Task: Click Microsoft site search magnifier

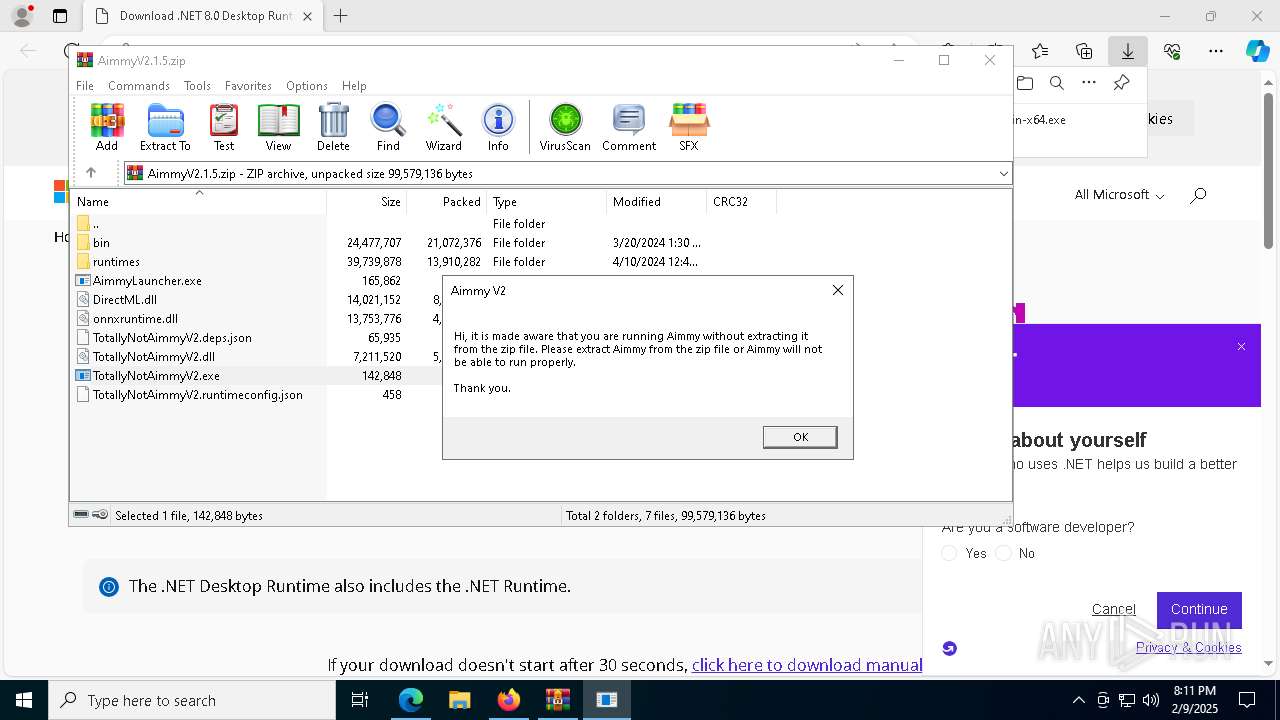Action: (1198, 195)
